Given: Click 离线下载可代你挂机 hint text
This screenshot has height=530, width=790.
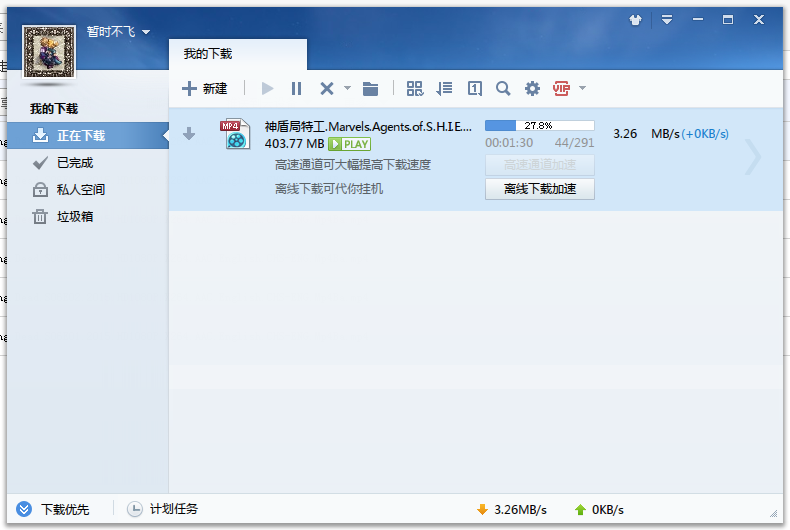Looking at the screenshot, I should 329,189.
